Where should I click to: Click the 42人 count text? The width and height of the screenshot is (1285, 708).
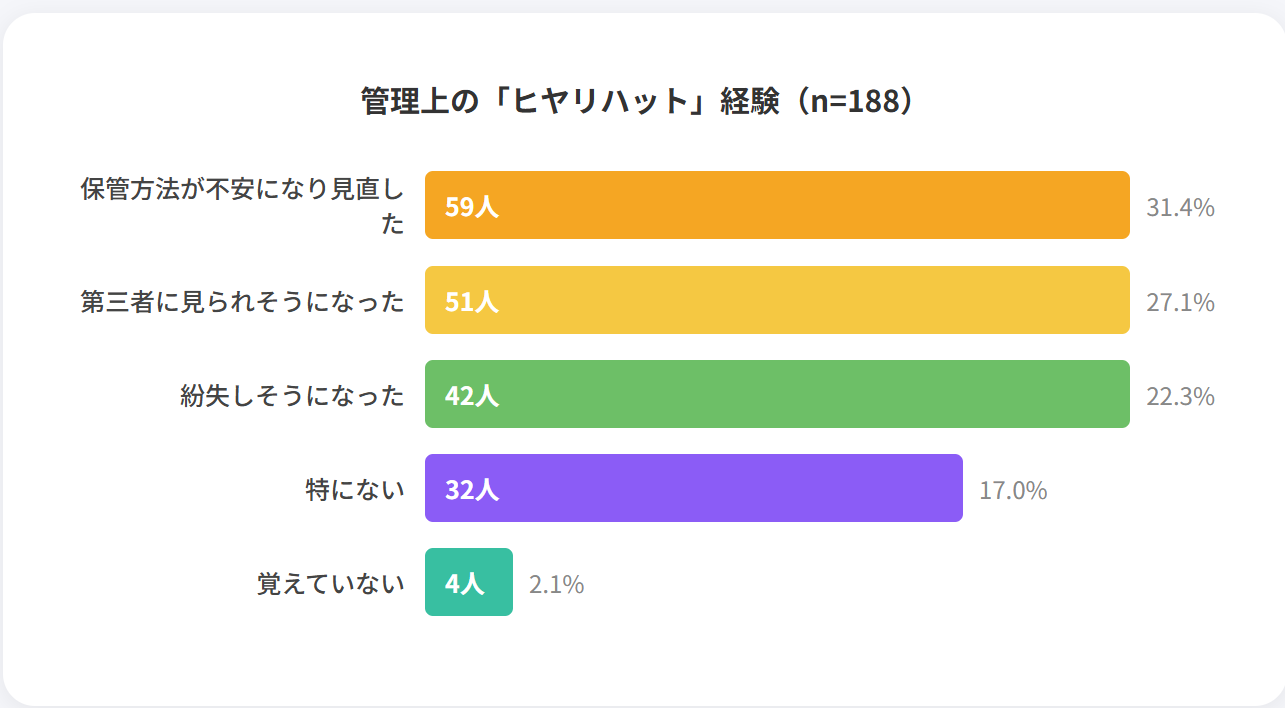pos(472,396)
